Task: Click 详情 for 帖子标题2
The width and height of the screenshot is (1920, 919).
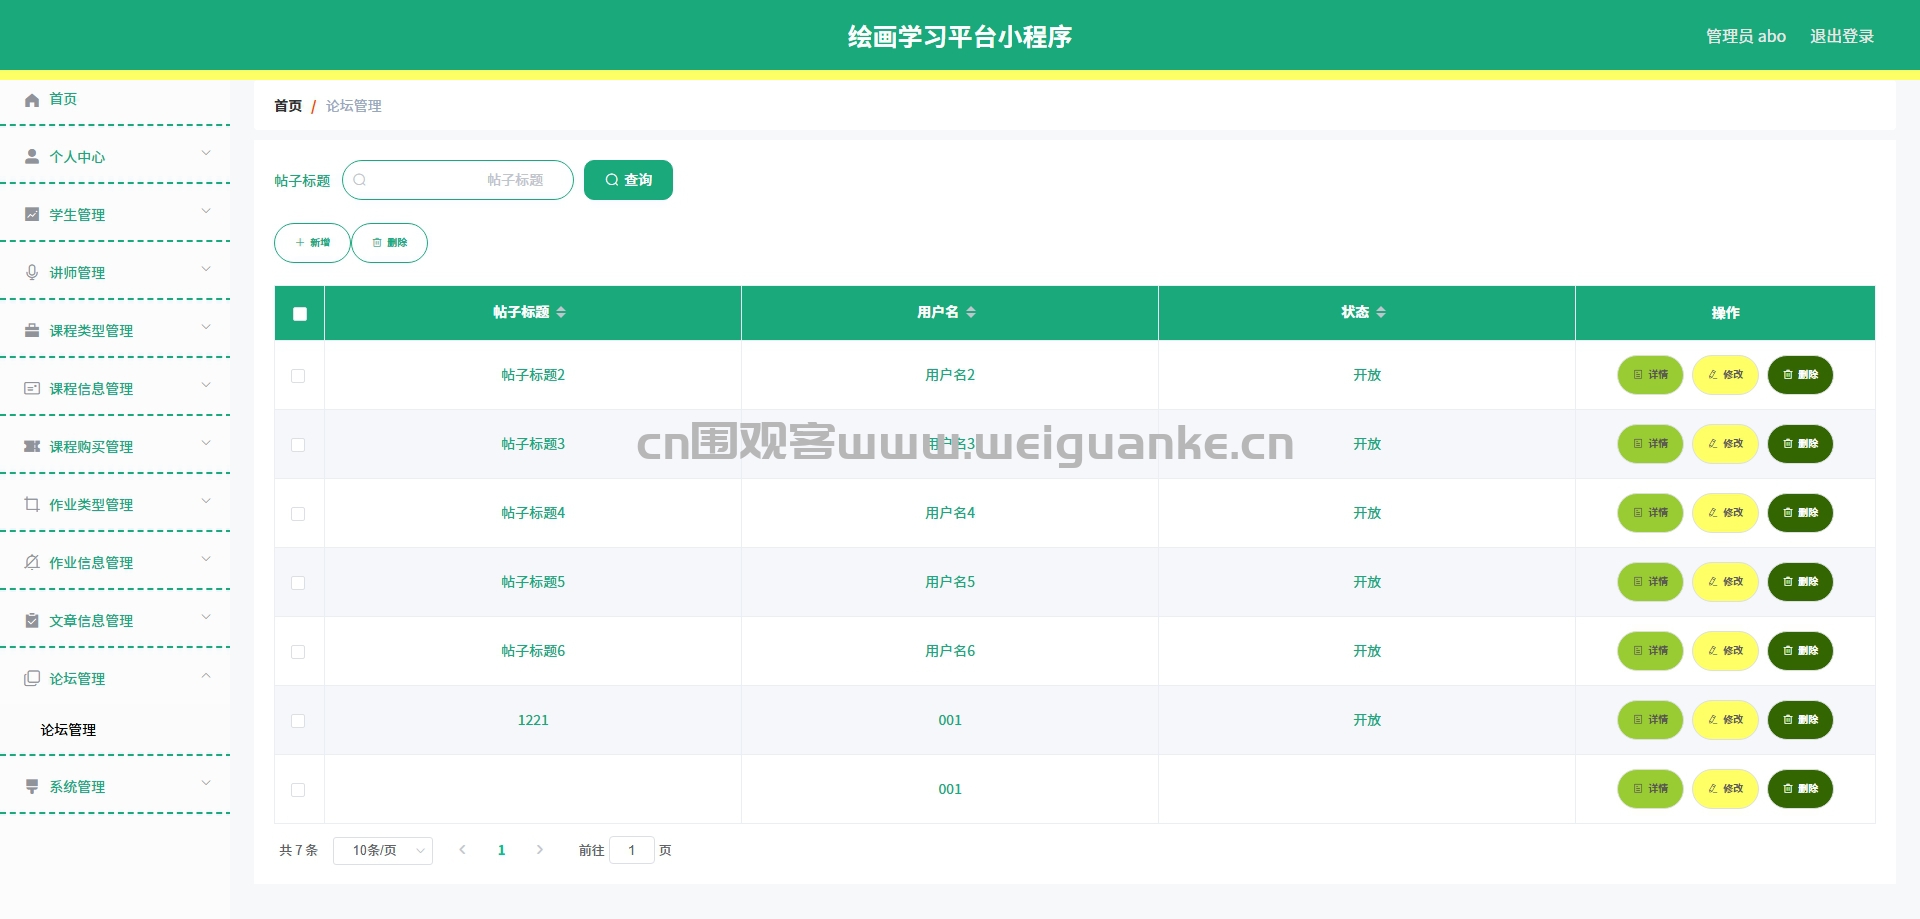Action: click(1650, 375)
